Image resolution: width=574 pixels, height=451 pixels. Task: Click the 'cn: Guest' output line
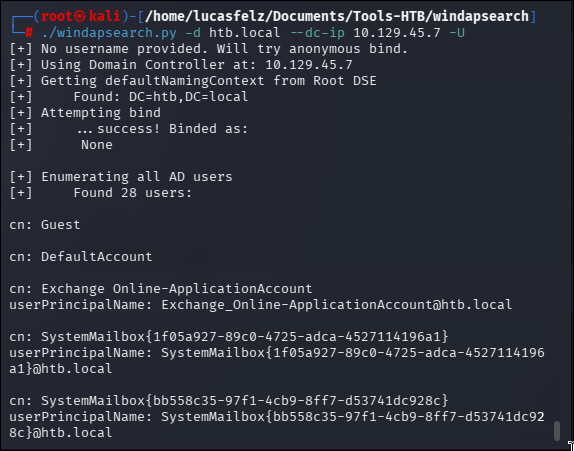pos(45,224)
